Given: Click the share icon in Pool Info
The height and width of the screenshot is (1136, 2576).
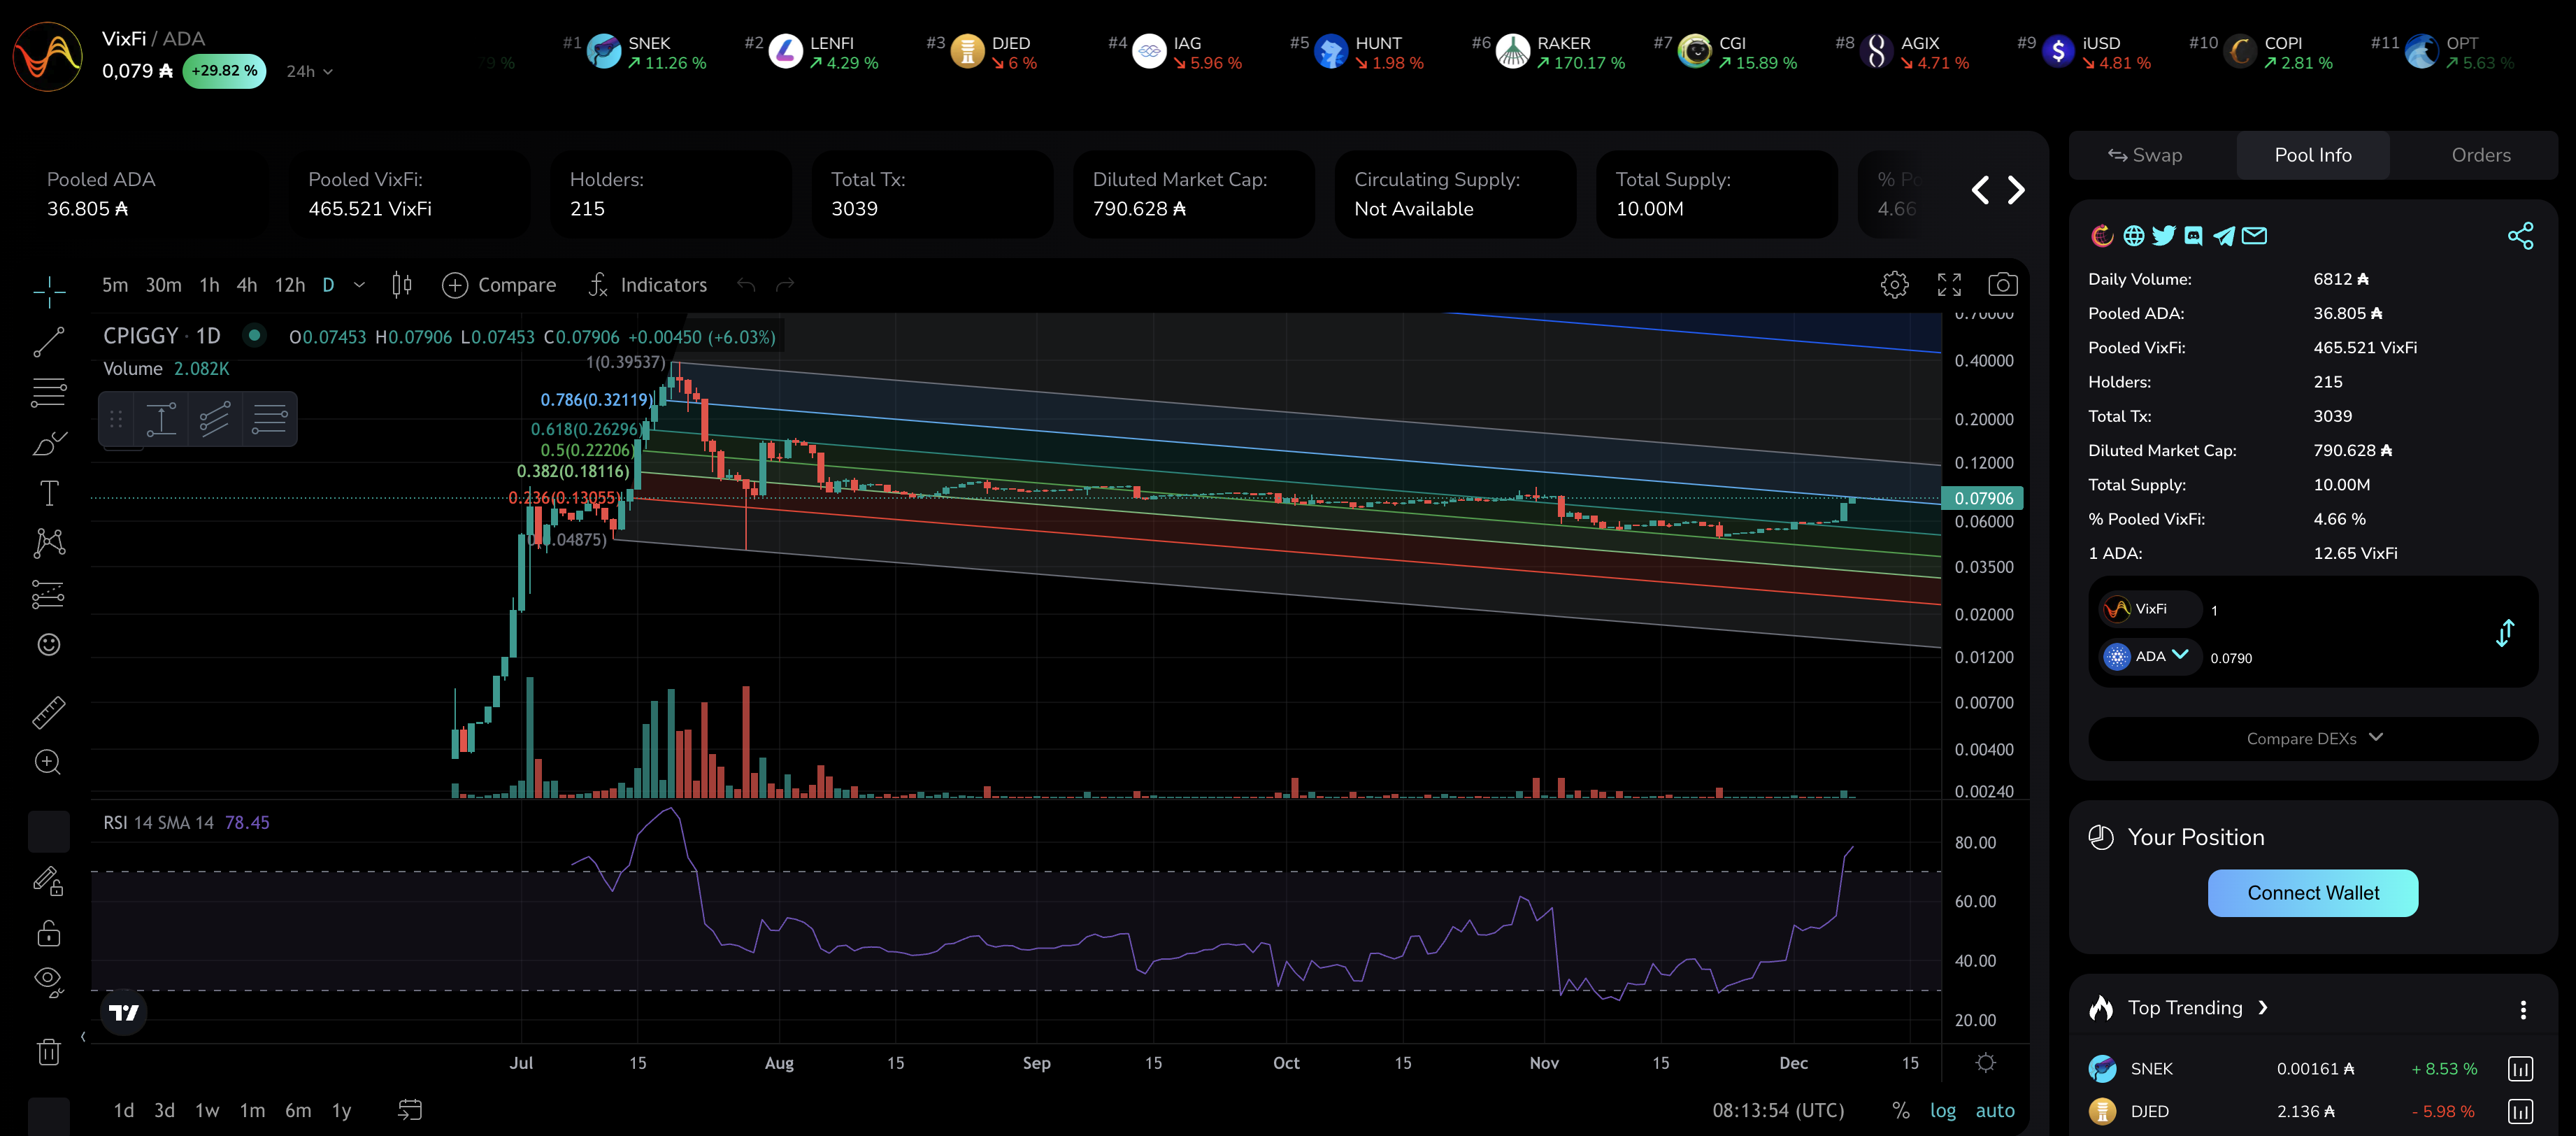Looking at the screenshot, I should 2520,236.
